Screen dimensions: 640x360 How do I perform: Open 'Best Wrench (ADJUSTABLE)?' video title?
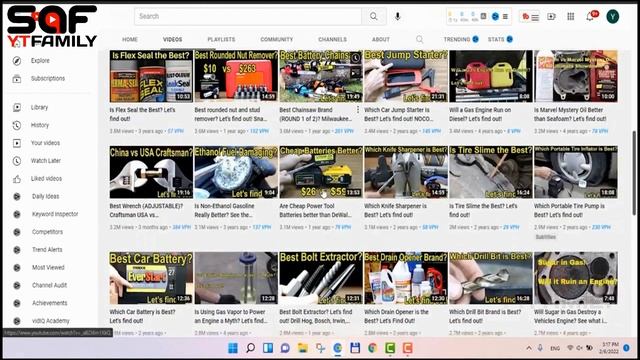coord(146,210)
